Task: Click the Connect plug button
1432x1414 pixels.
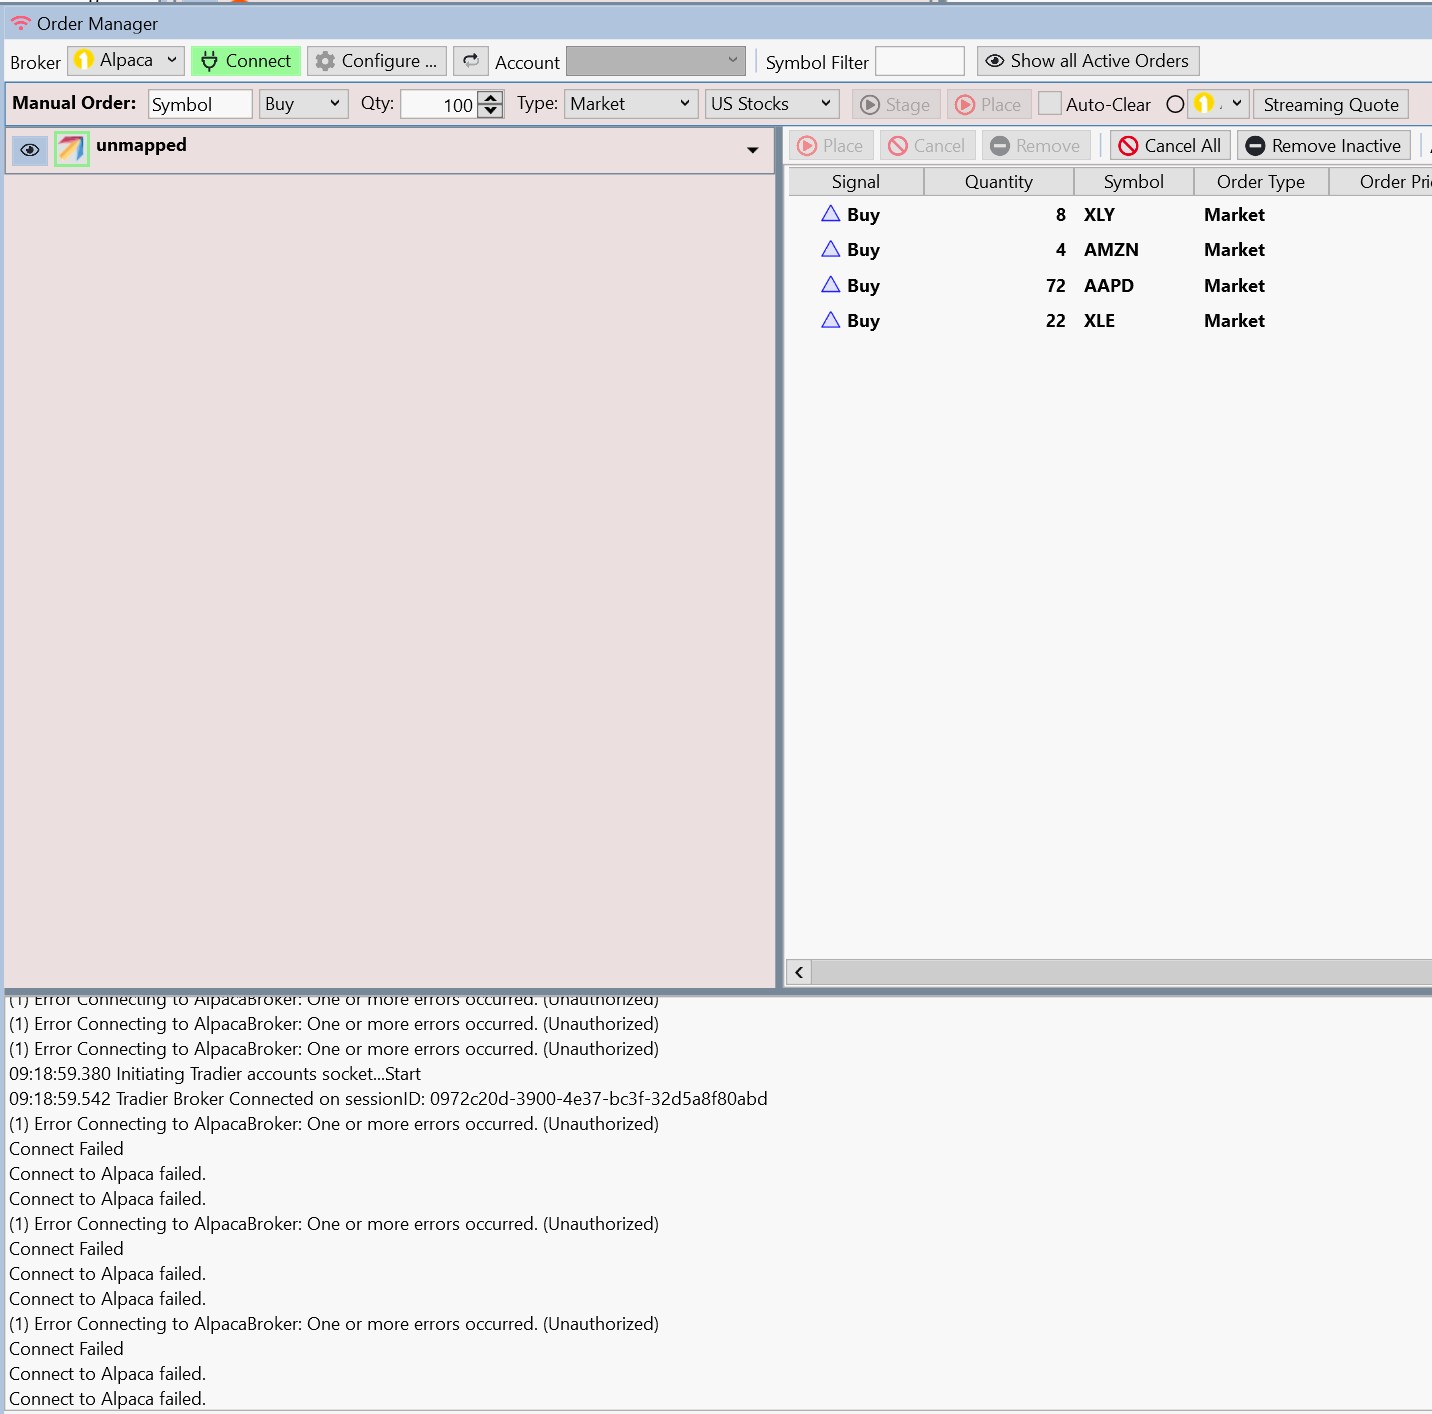Action: [246, 61]
